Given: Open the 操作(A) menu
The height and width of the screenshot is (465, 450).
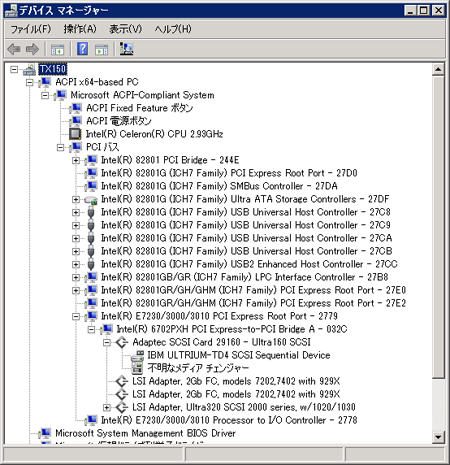Looking at the screenshot, I should [x=80, y=29].
